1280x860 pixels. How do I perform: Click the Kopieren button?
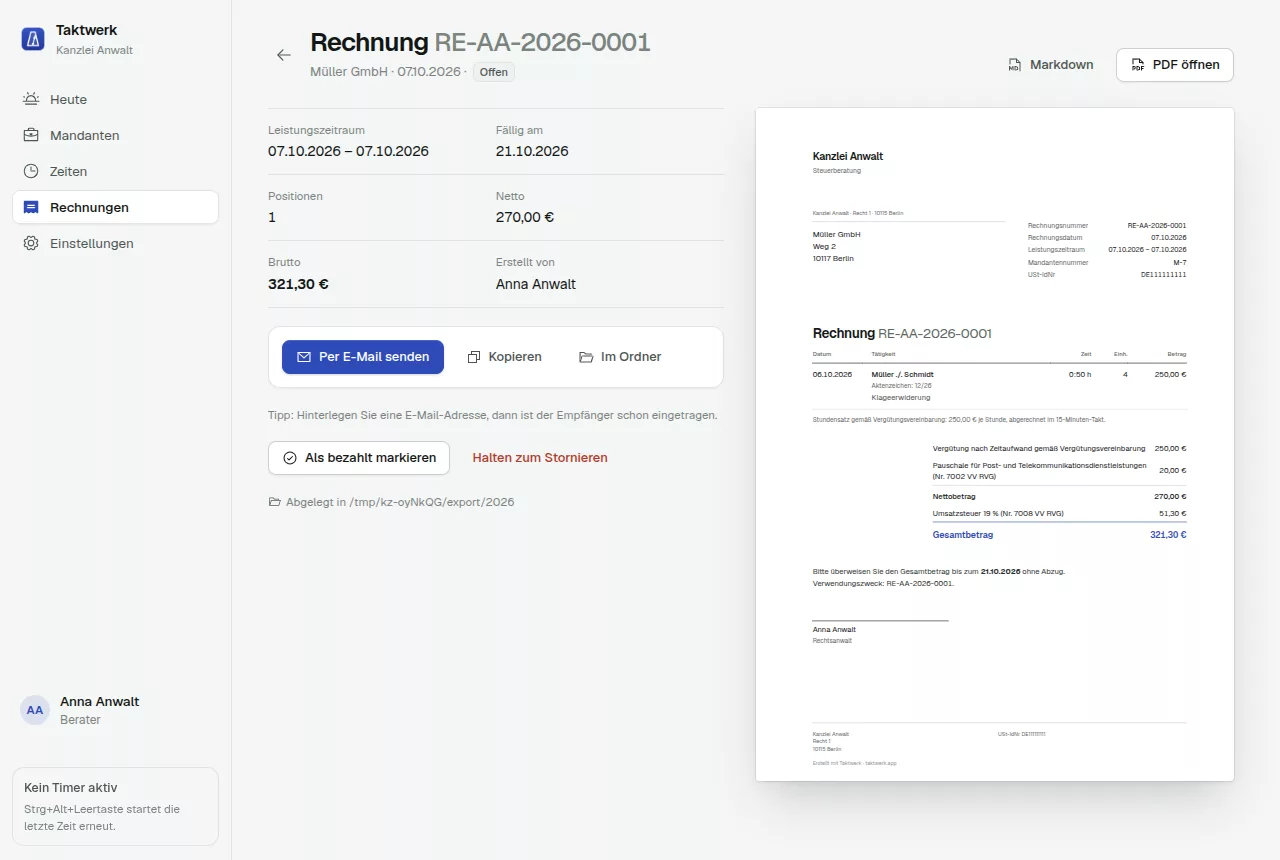[505, 357]
